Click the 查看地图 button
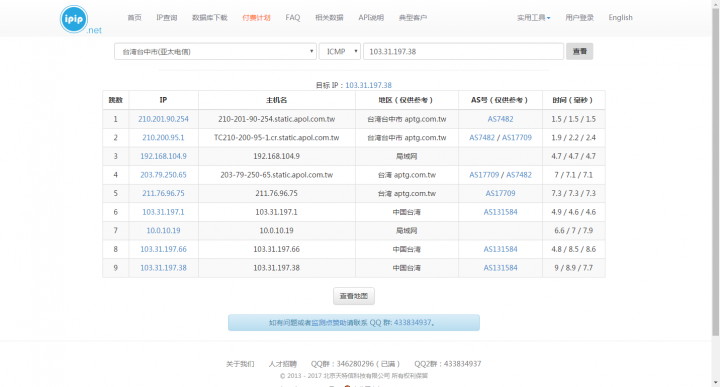Viewport: 720px width, 387px height. (354, 296)
